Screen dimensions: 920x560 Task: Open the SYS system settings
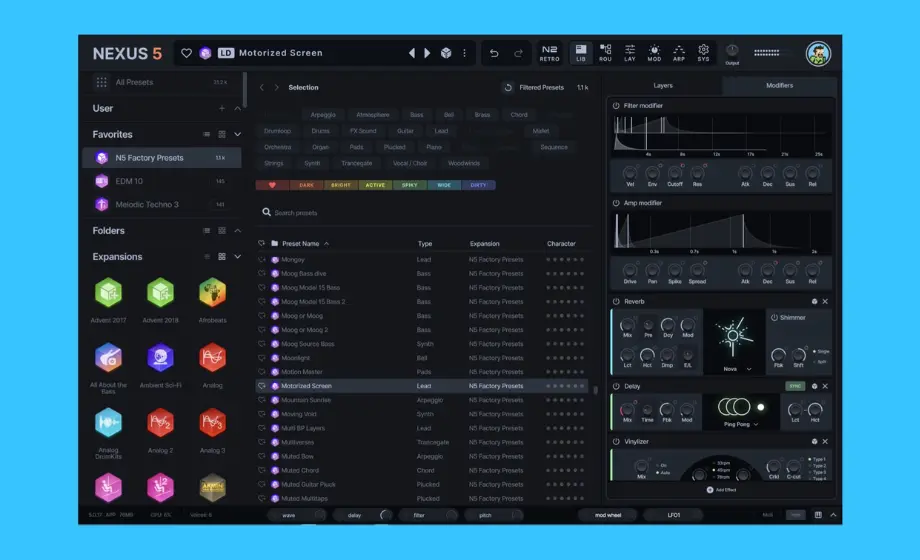[703, 53]
